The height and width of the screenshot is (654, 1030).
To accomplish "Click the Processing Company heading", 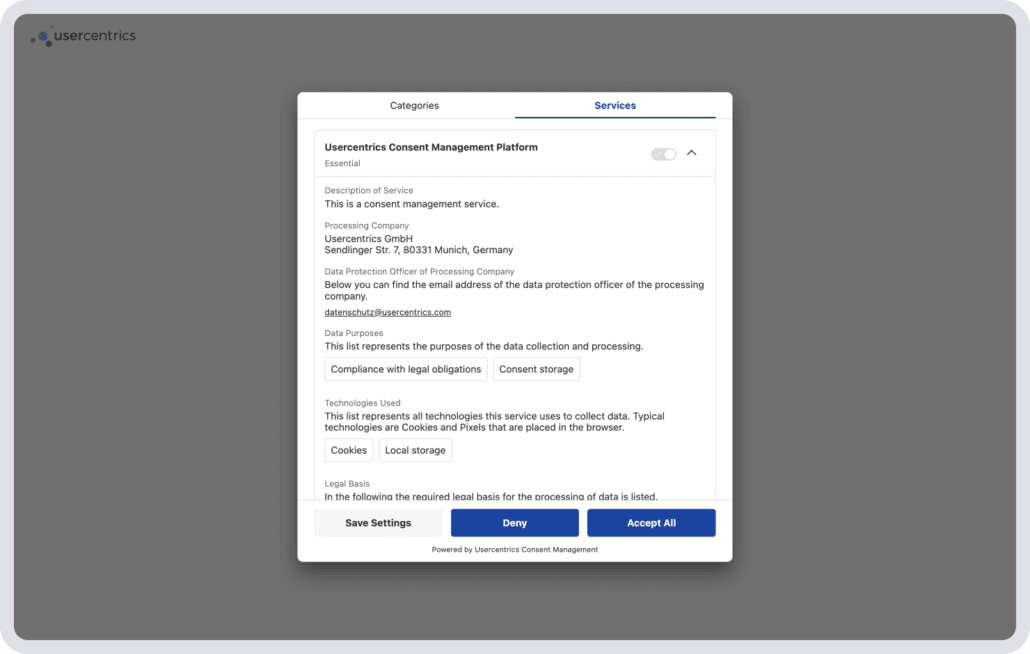I will click(x=367, y=225).
